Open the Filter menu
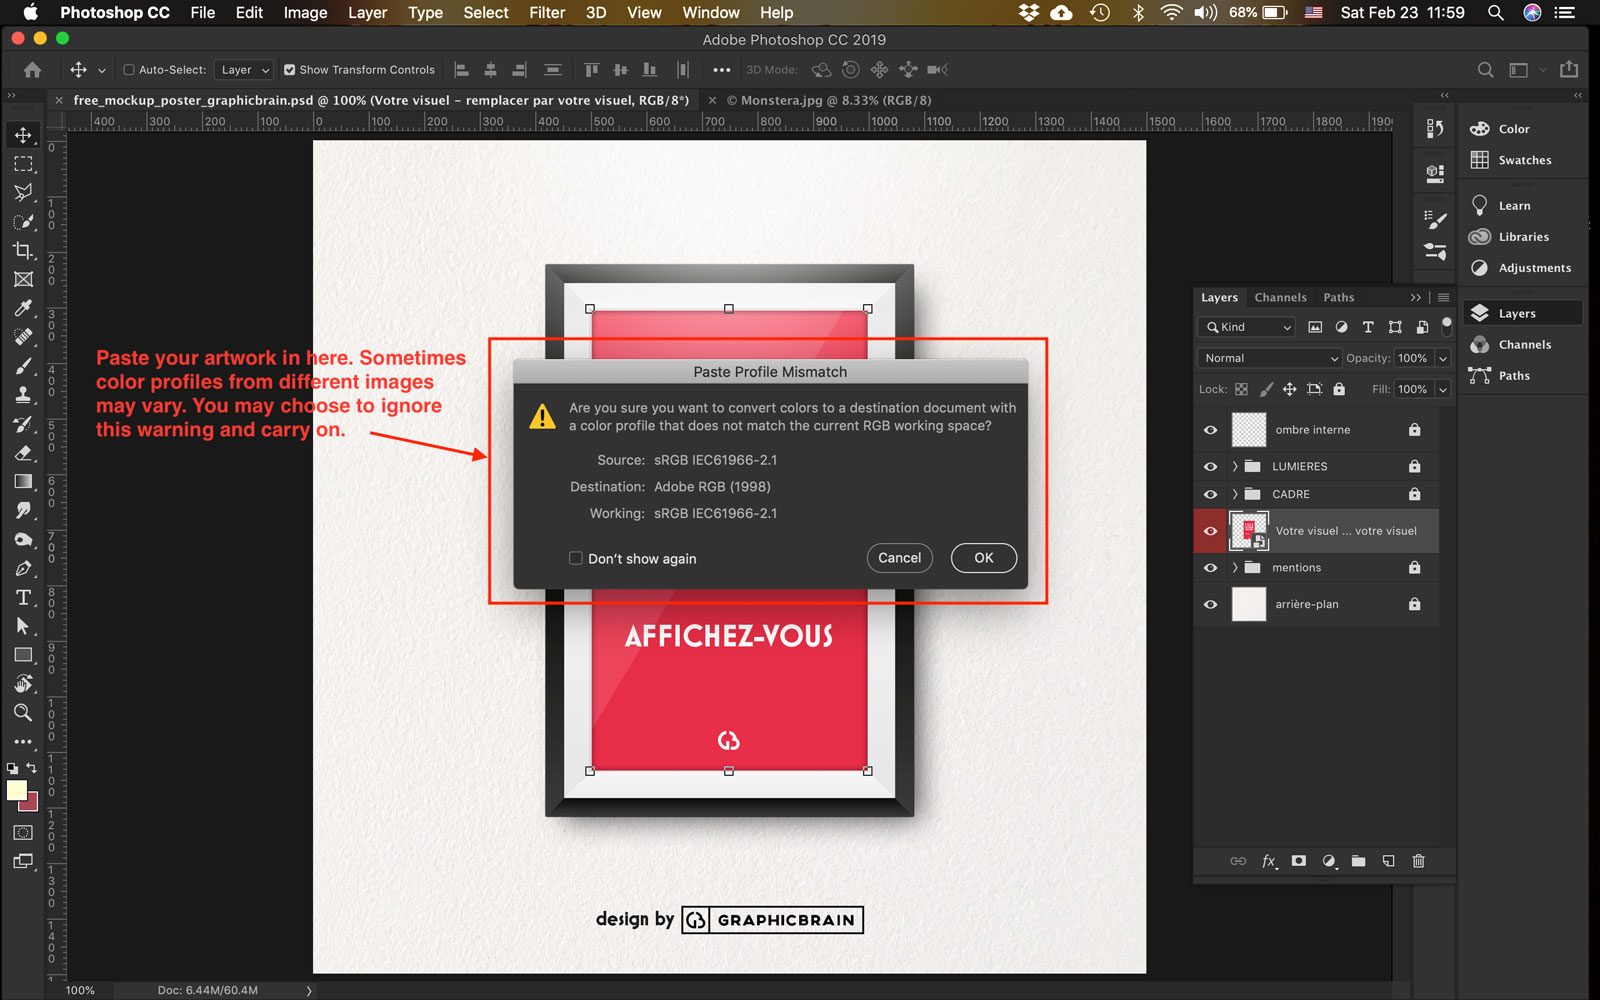Screen dimensions: 1600x1000 (x=547, y=13)
